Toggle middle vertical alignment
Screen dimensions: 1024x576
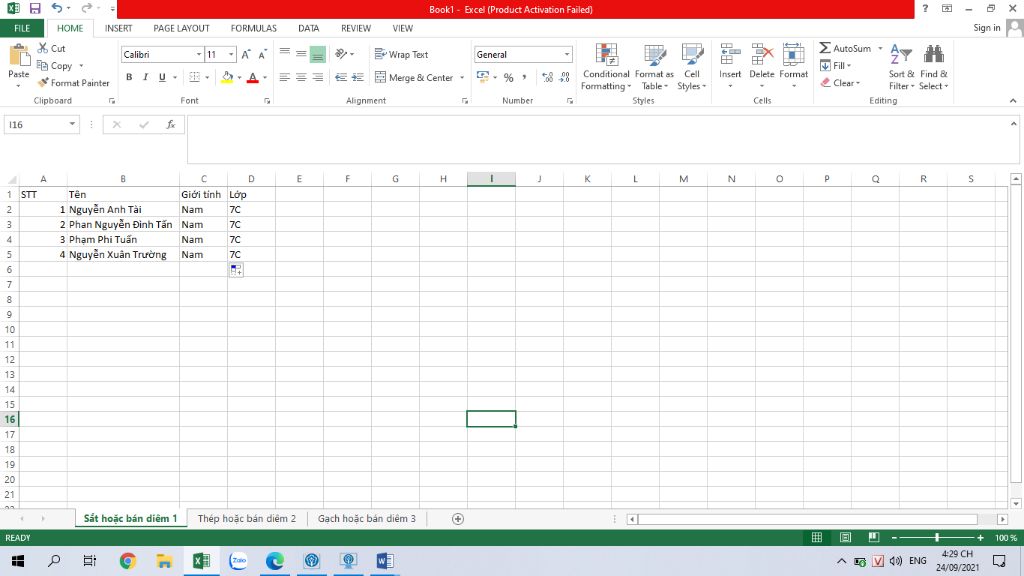coord(301,55)
